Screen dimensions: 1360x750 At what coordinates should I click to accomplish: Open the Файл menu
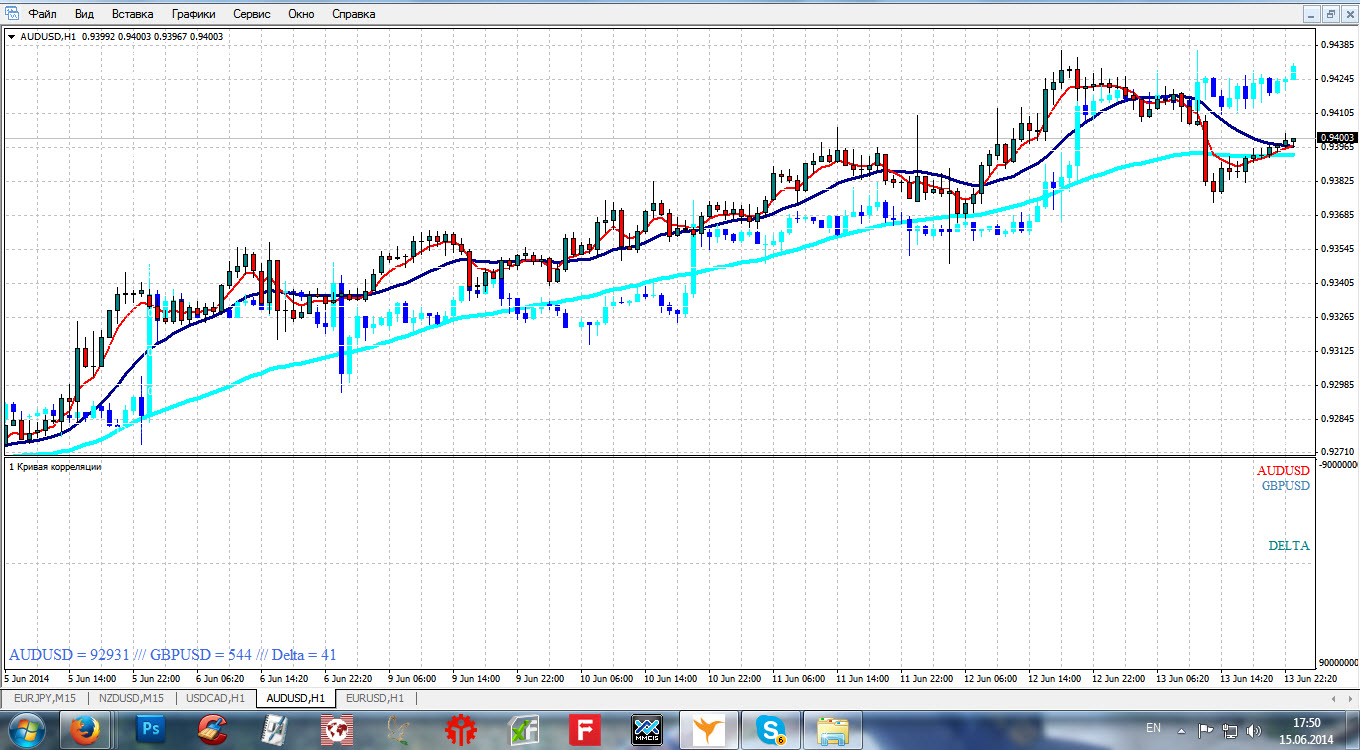click(43, 14)
